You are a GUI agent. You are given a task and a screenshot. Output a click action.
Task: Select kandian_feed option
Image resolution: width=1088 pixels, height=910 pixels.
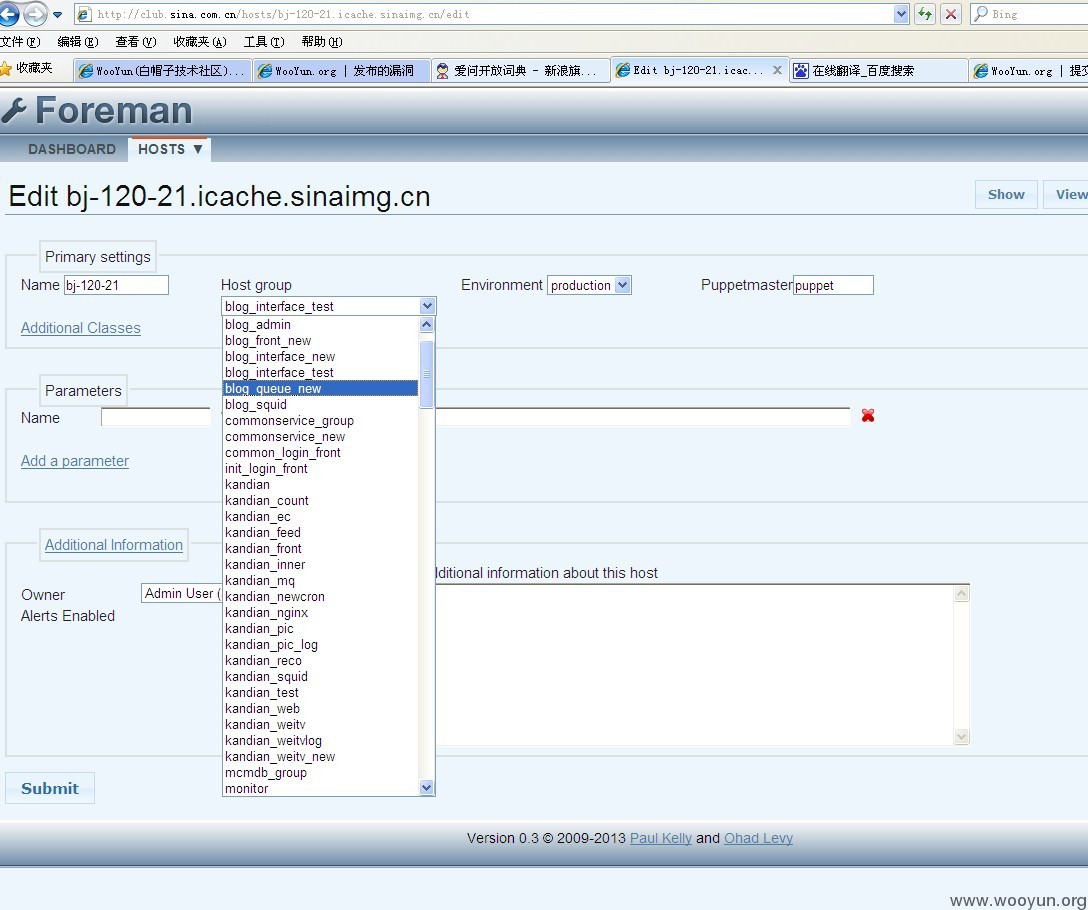click(321, 532)
